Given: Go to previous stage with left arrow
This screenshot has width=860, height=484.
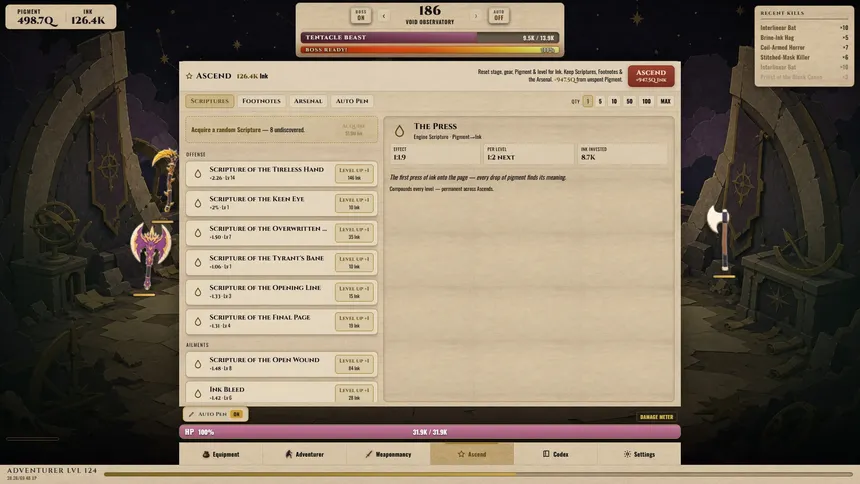Looking at the screenshot, I should tap(384, 16).
